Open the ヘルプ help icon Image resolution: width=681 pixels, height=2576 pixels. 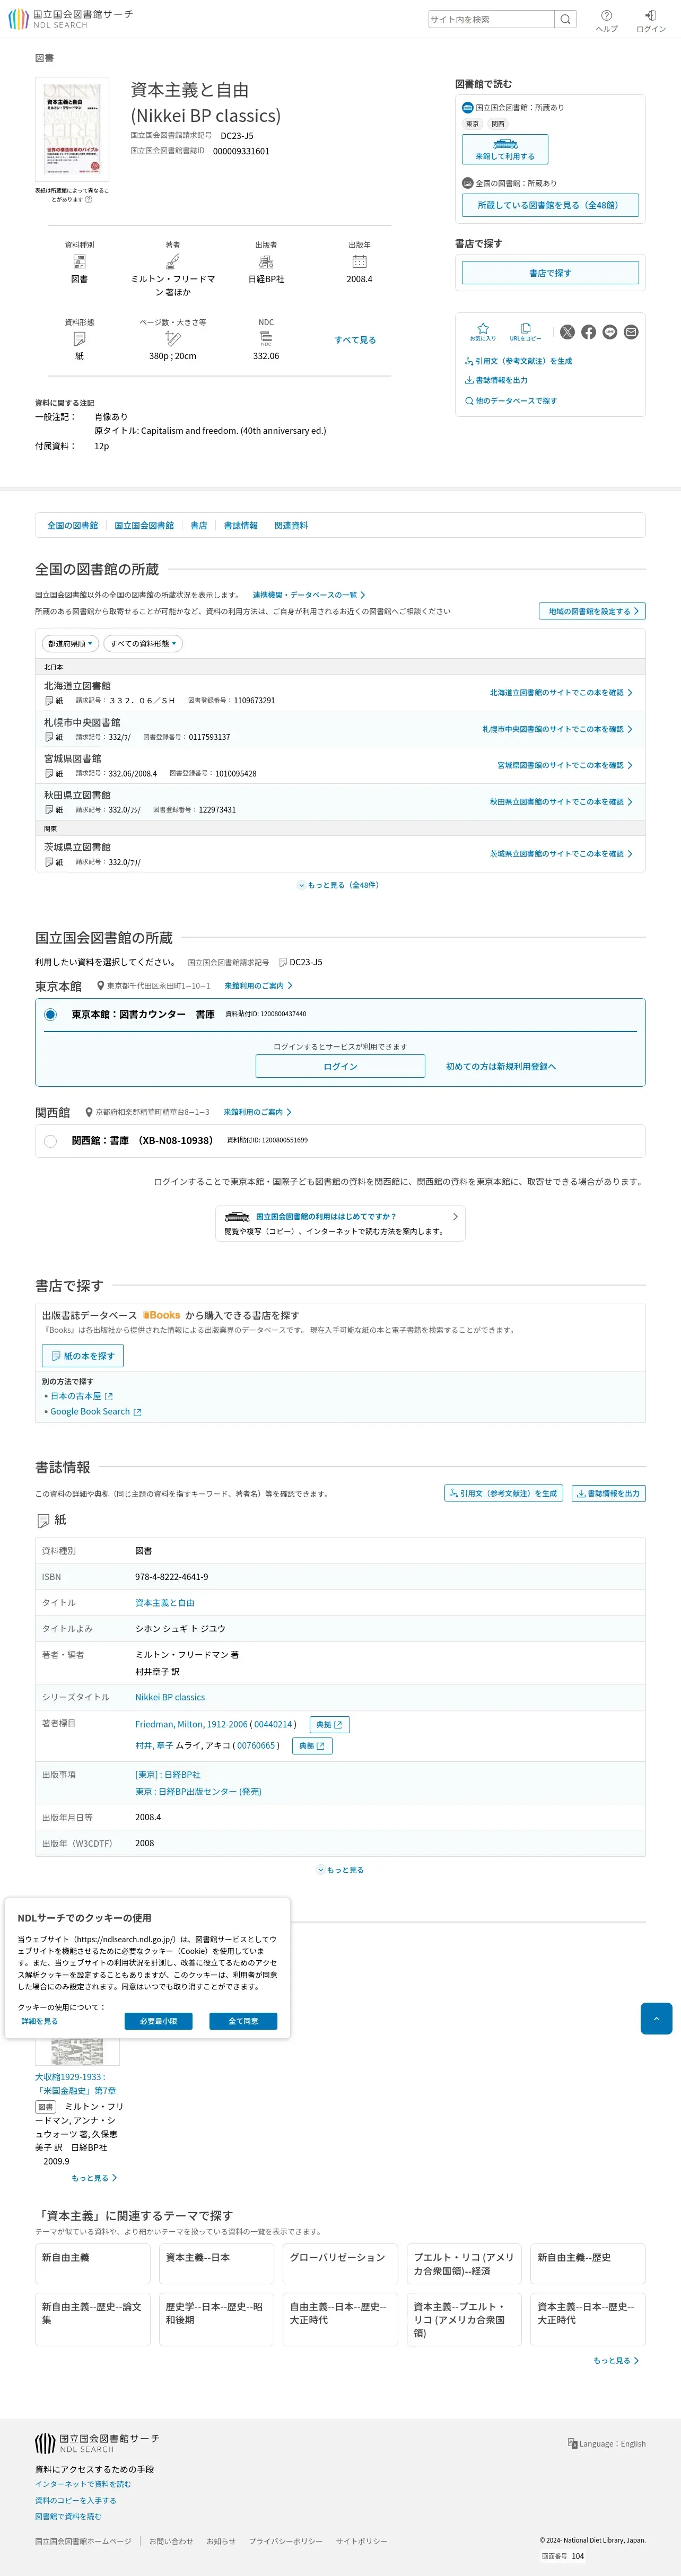coord(606,20)
